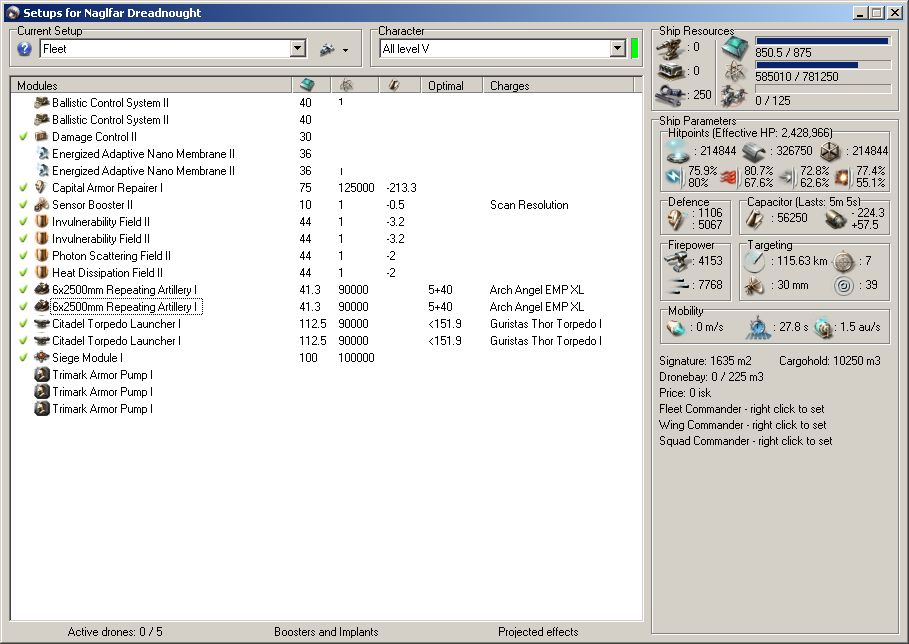Click the Damage Control II module icon
The image size is (909, 644).
click(42, 136)
